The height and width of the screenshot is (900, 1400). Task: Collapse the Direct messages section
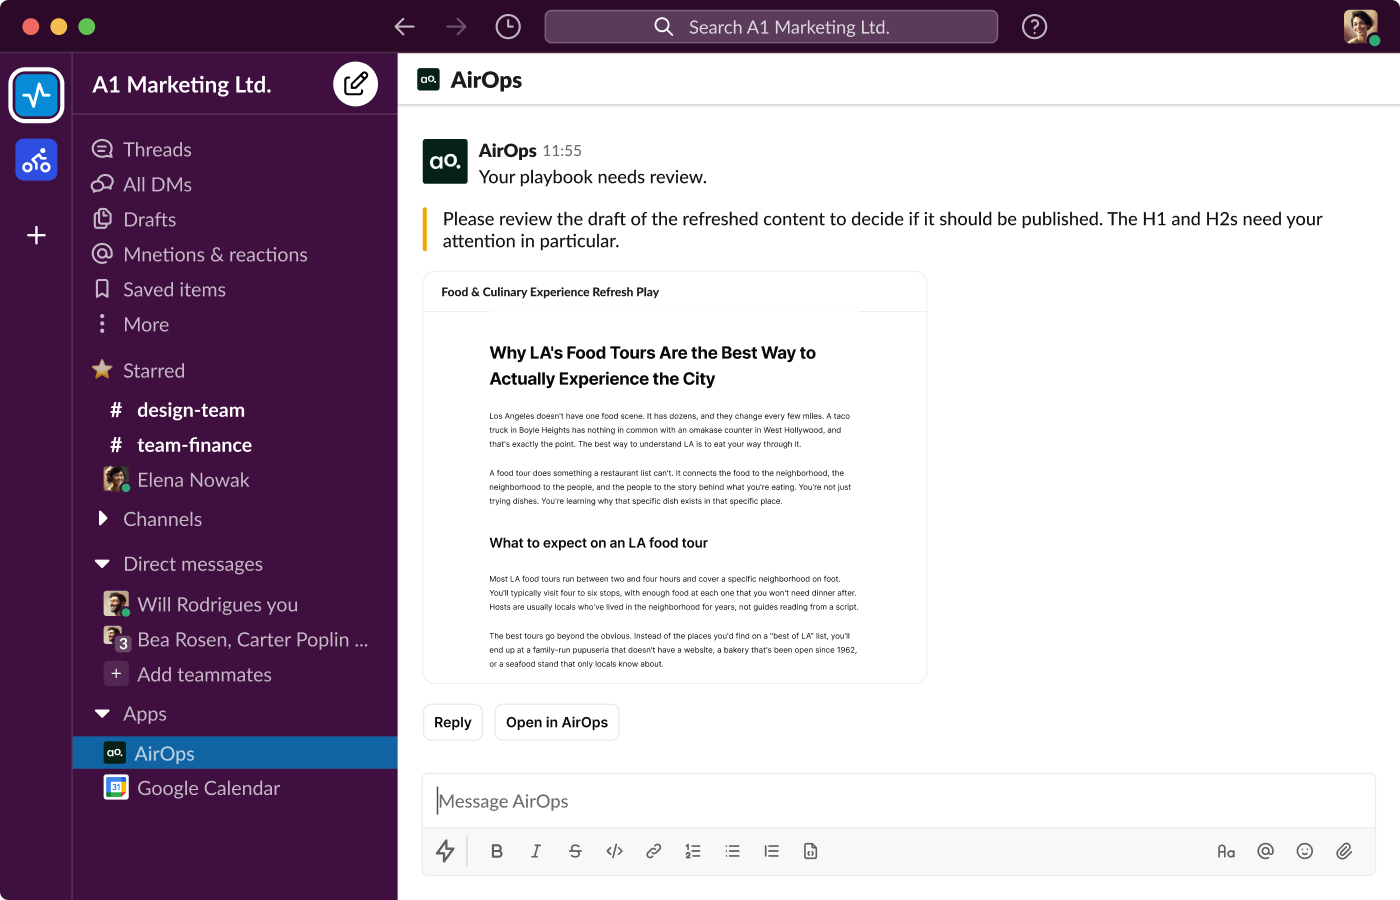pos(101,563)
